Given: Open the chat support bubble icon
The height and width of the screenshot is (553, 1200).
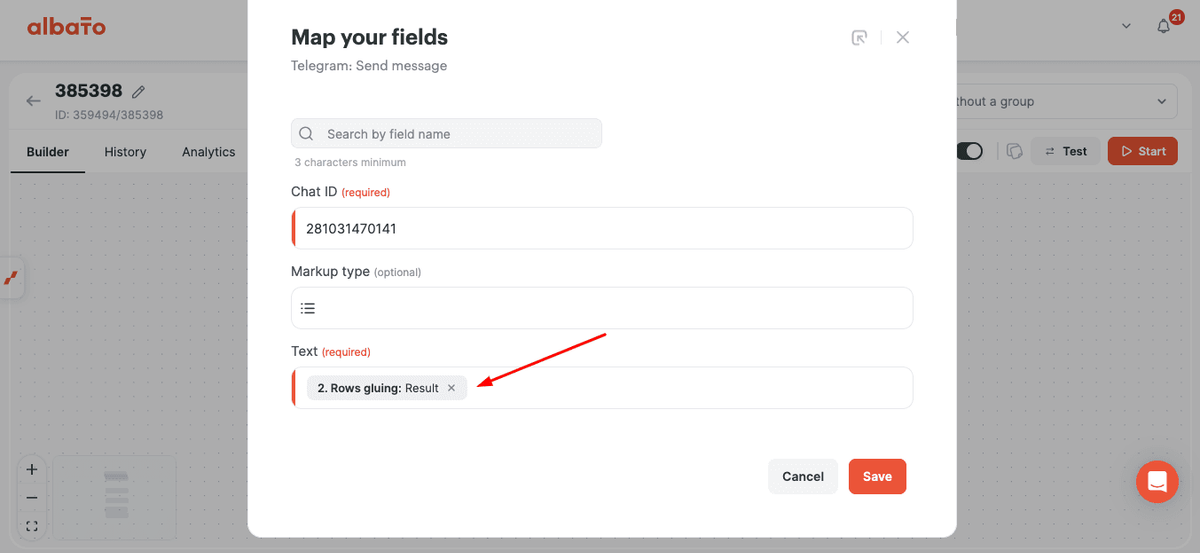Looking at the screenshot, I should [x=1157, y=482].
